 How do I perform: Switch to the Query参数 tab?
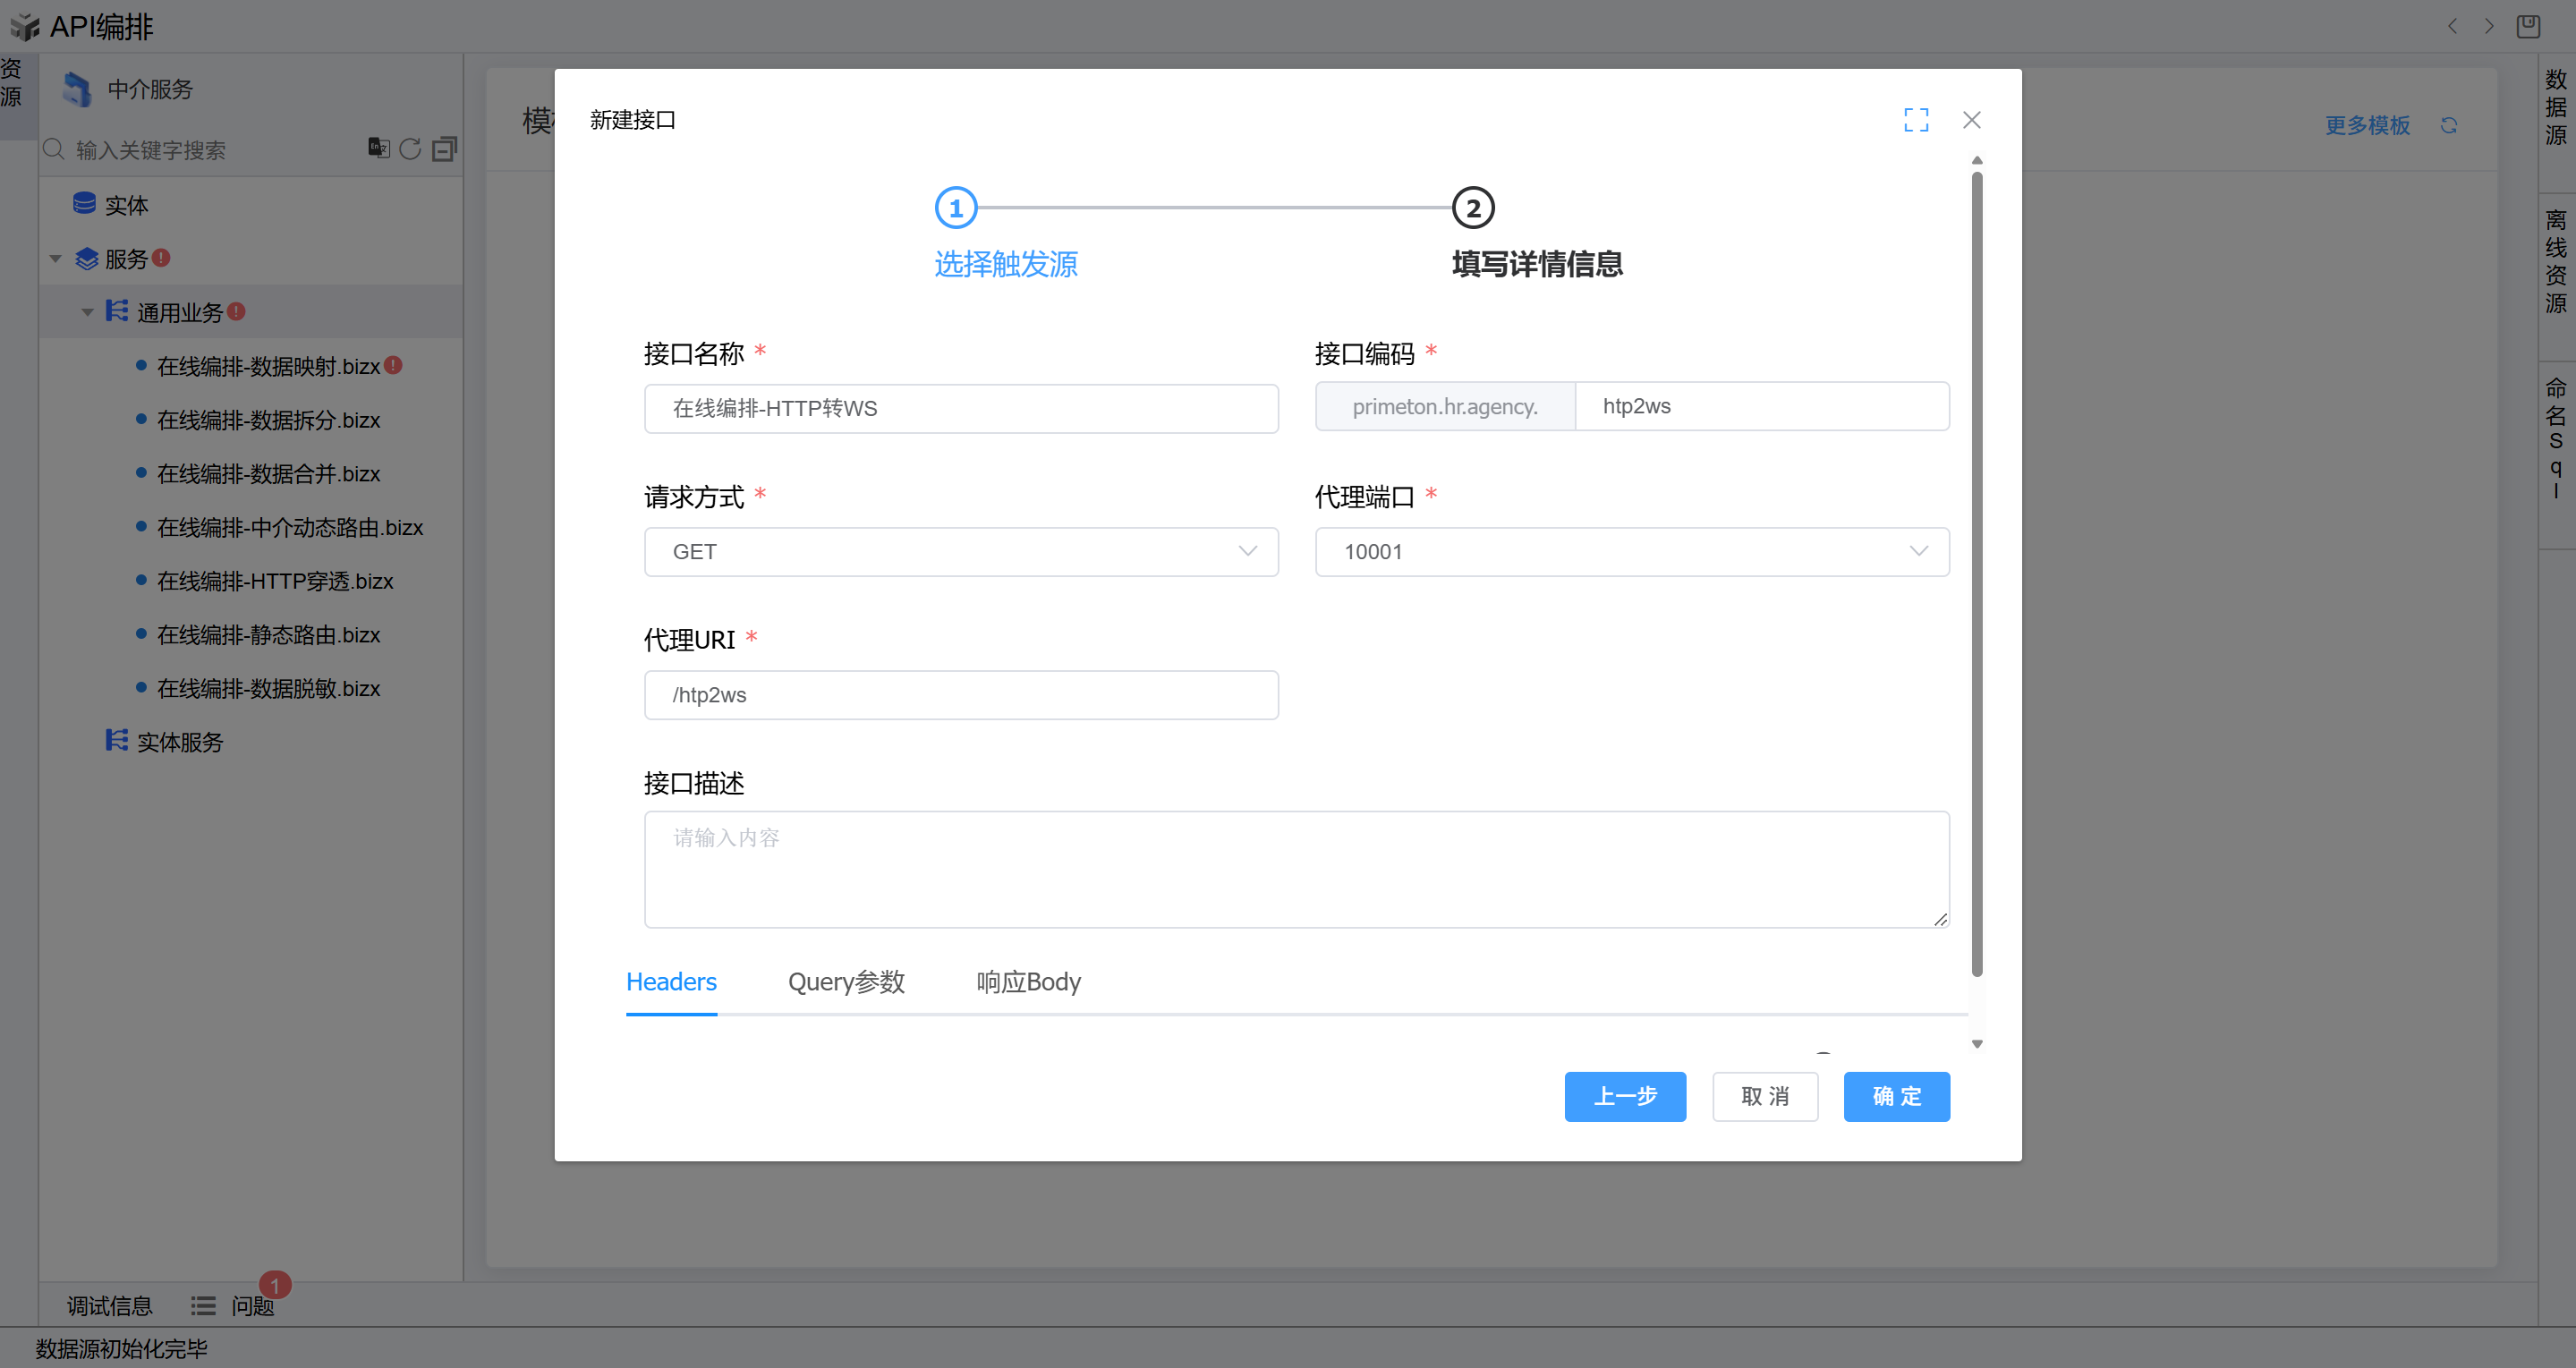[846, 982]
